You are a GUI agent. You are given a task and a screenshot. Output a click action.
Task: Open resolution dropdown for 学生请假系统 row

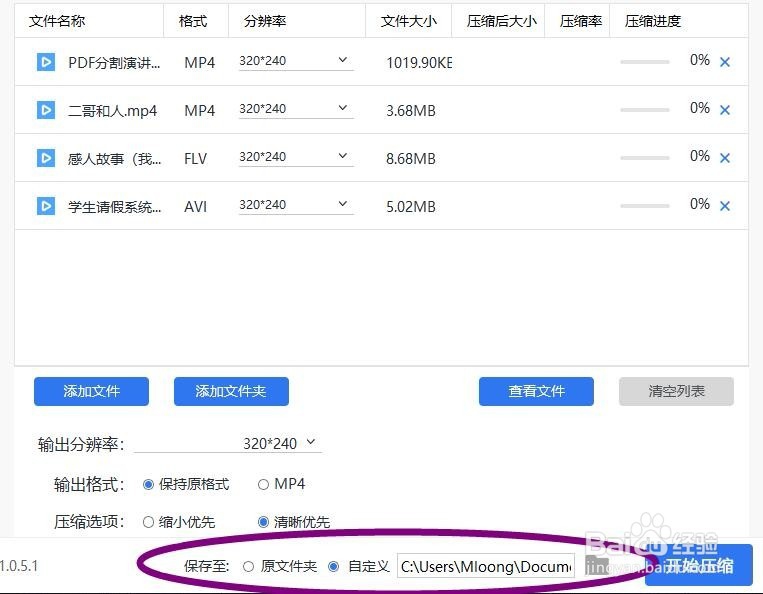(x=296, y=205)
